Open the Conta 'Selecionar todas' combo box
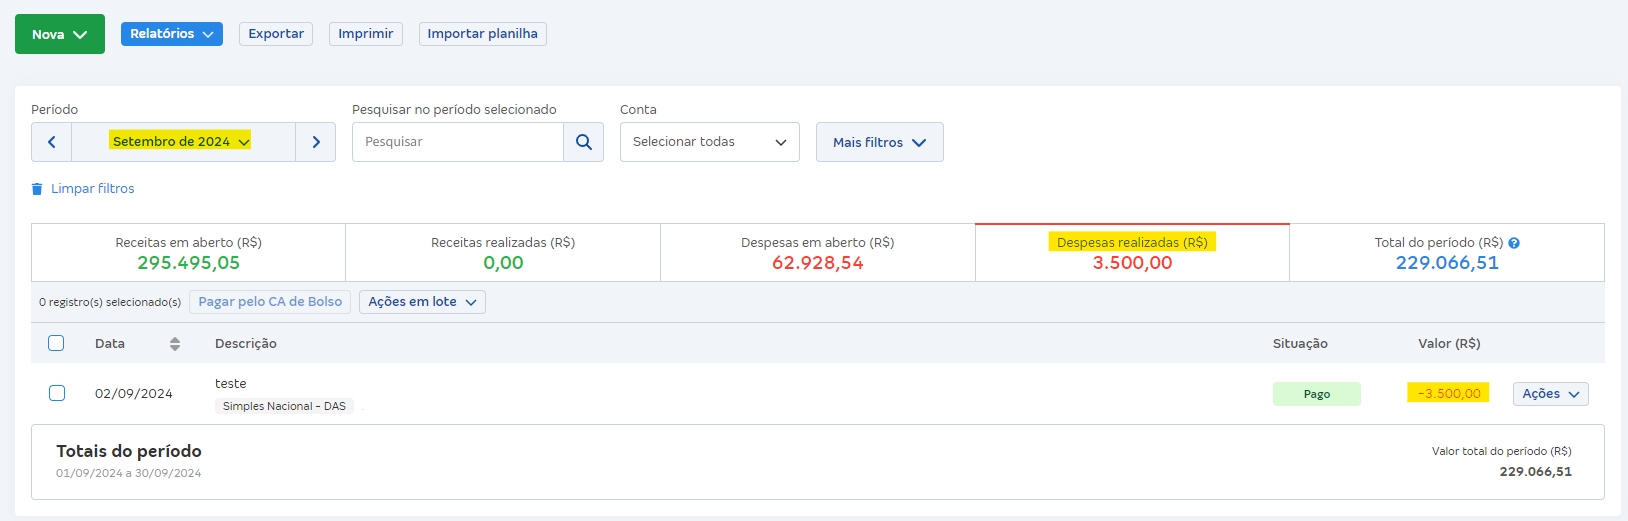Image resolution: width=1628 pixels, height=521 pixels. [709, 142]
